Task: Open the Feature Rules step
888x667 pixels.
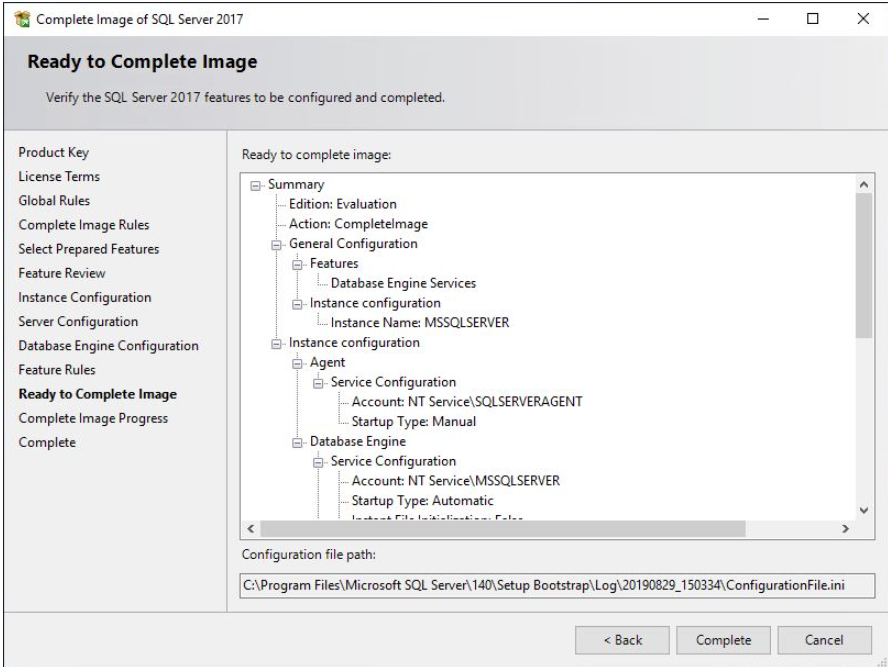Action: pyautogui.click(x=57, y=370)
